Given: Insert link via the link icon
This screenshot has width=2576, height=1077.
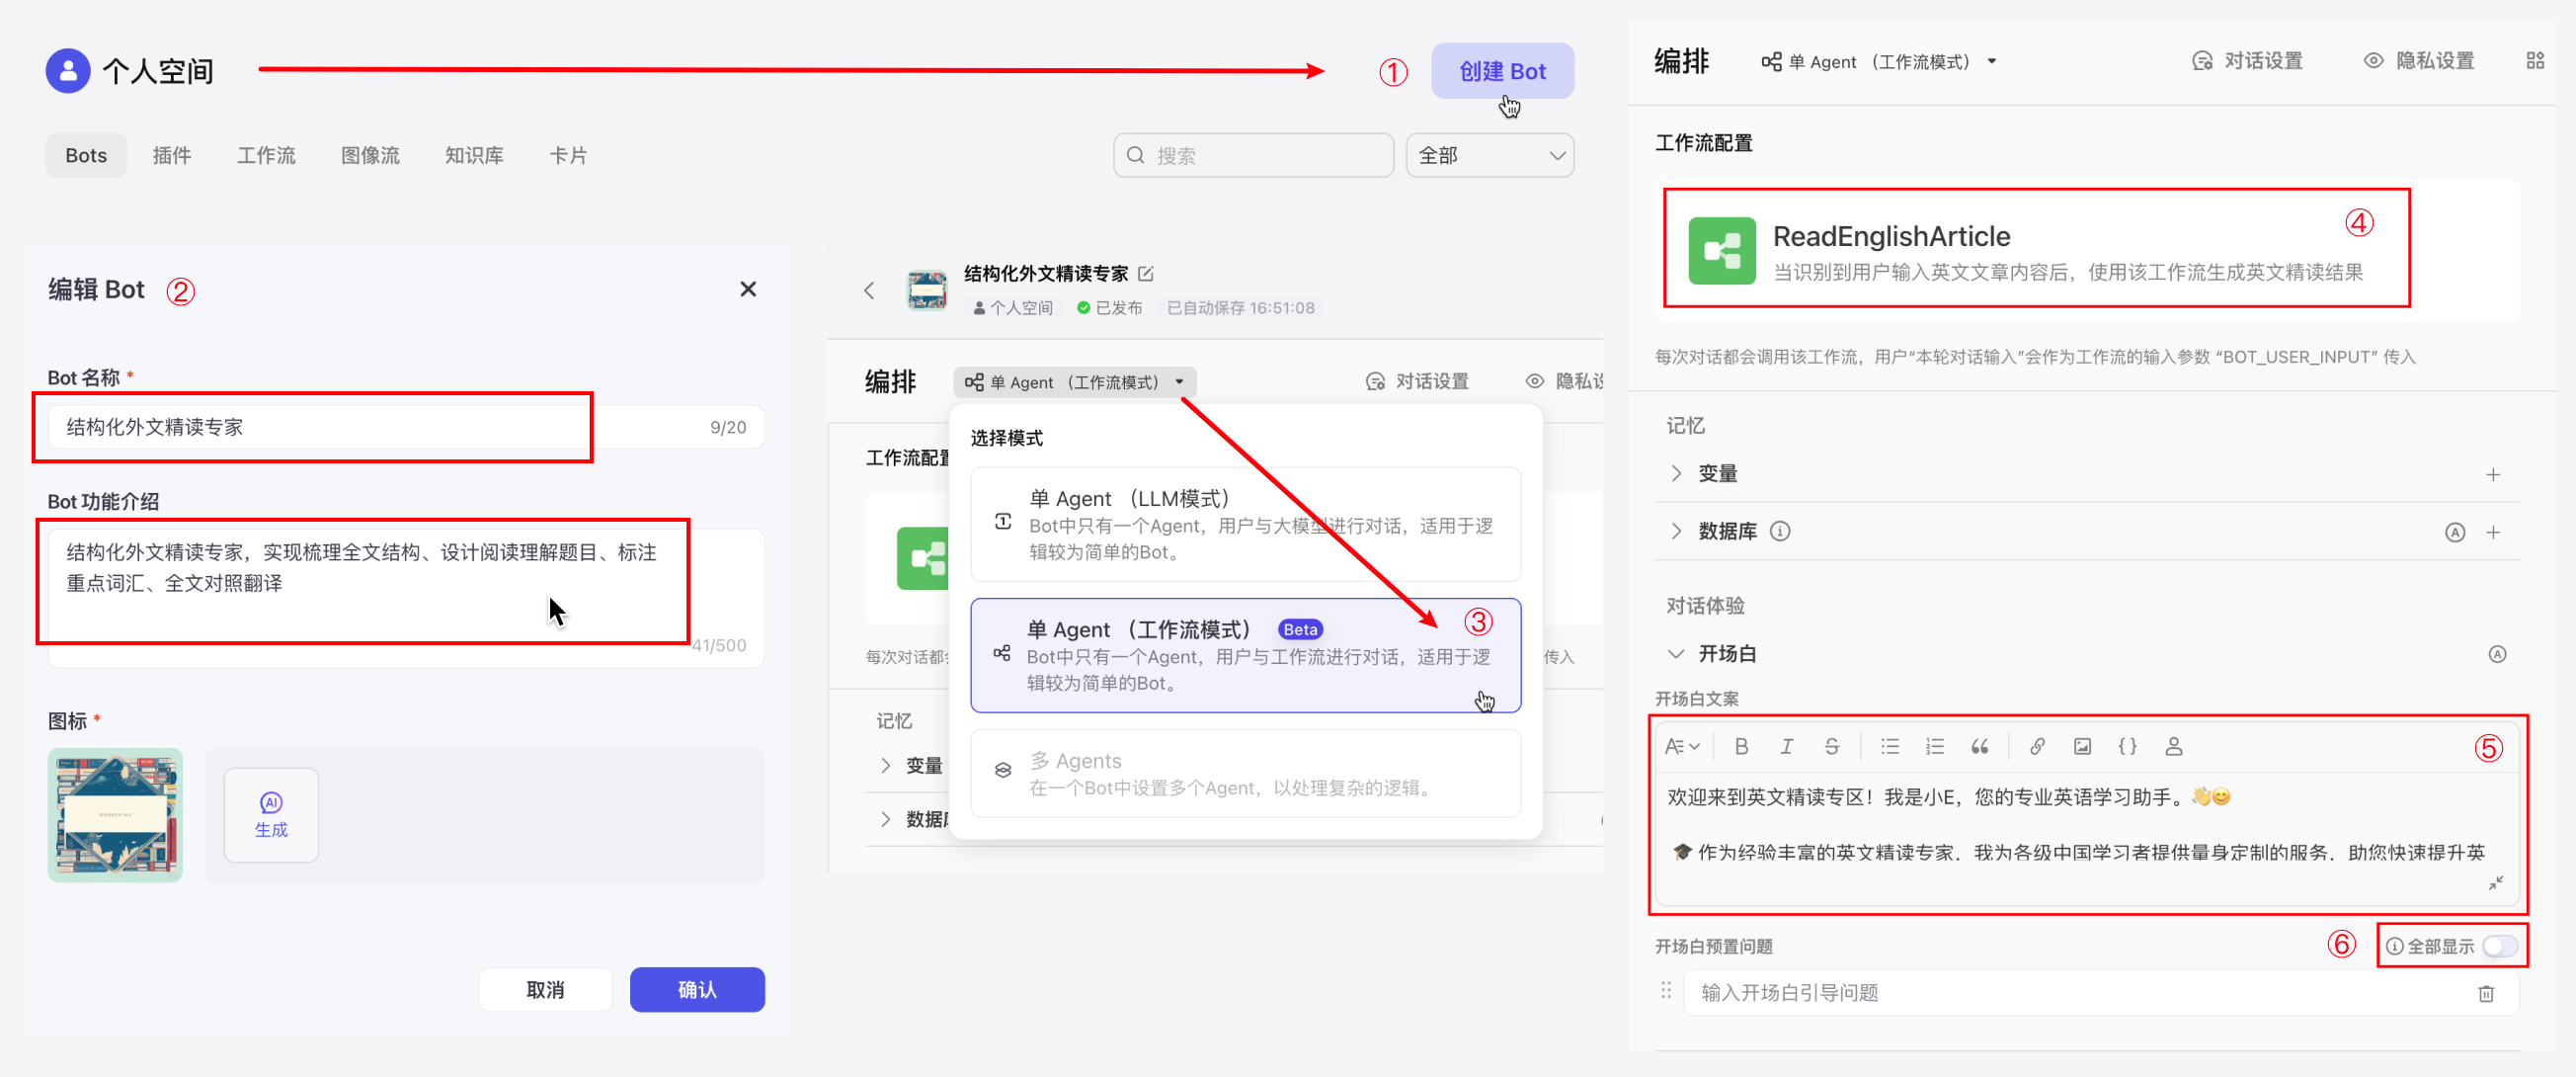Looking at the screenshot, I should 2036,746.
